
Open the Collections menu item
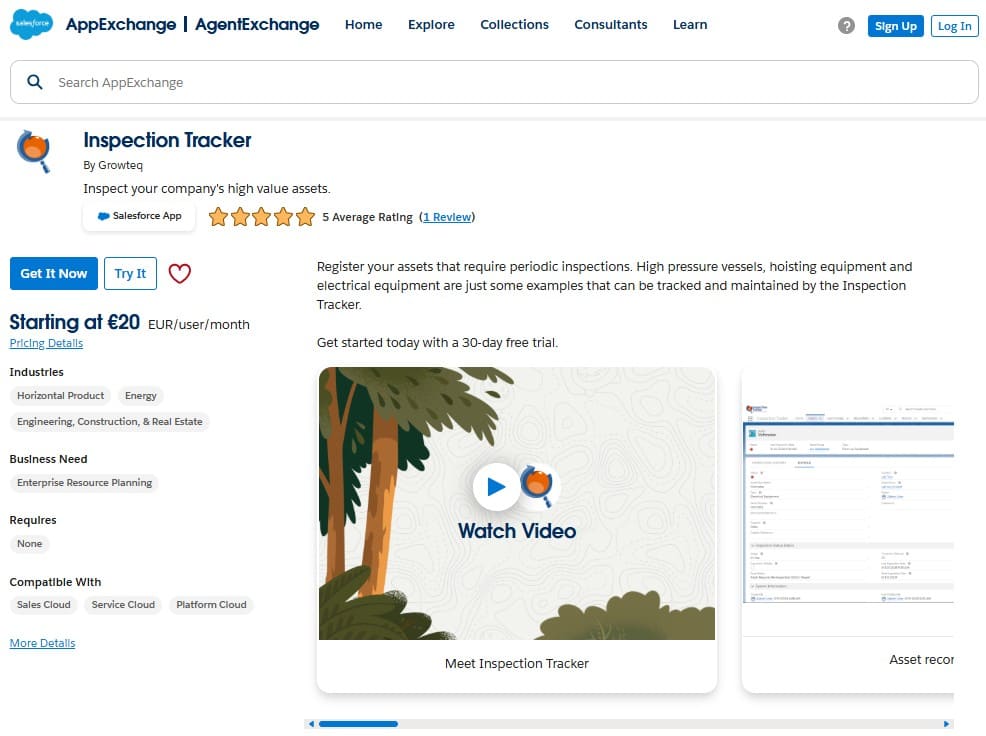click(514, 25)
